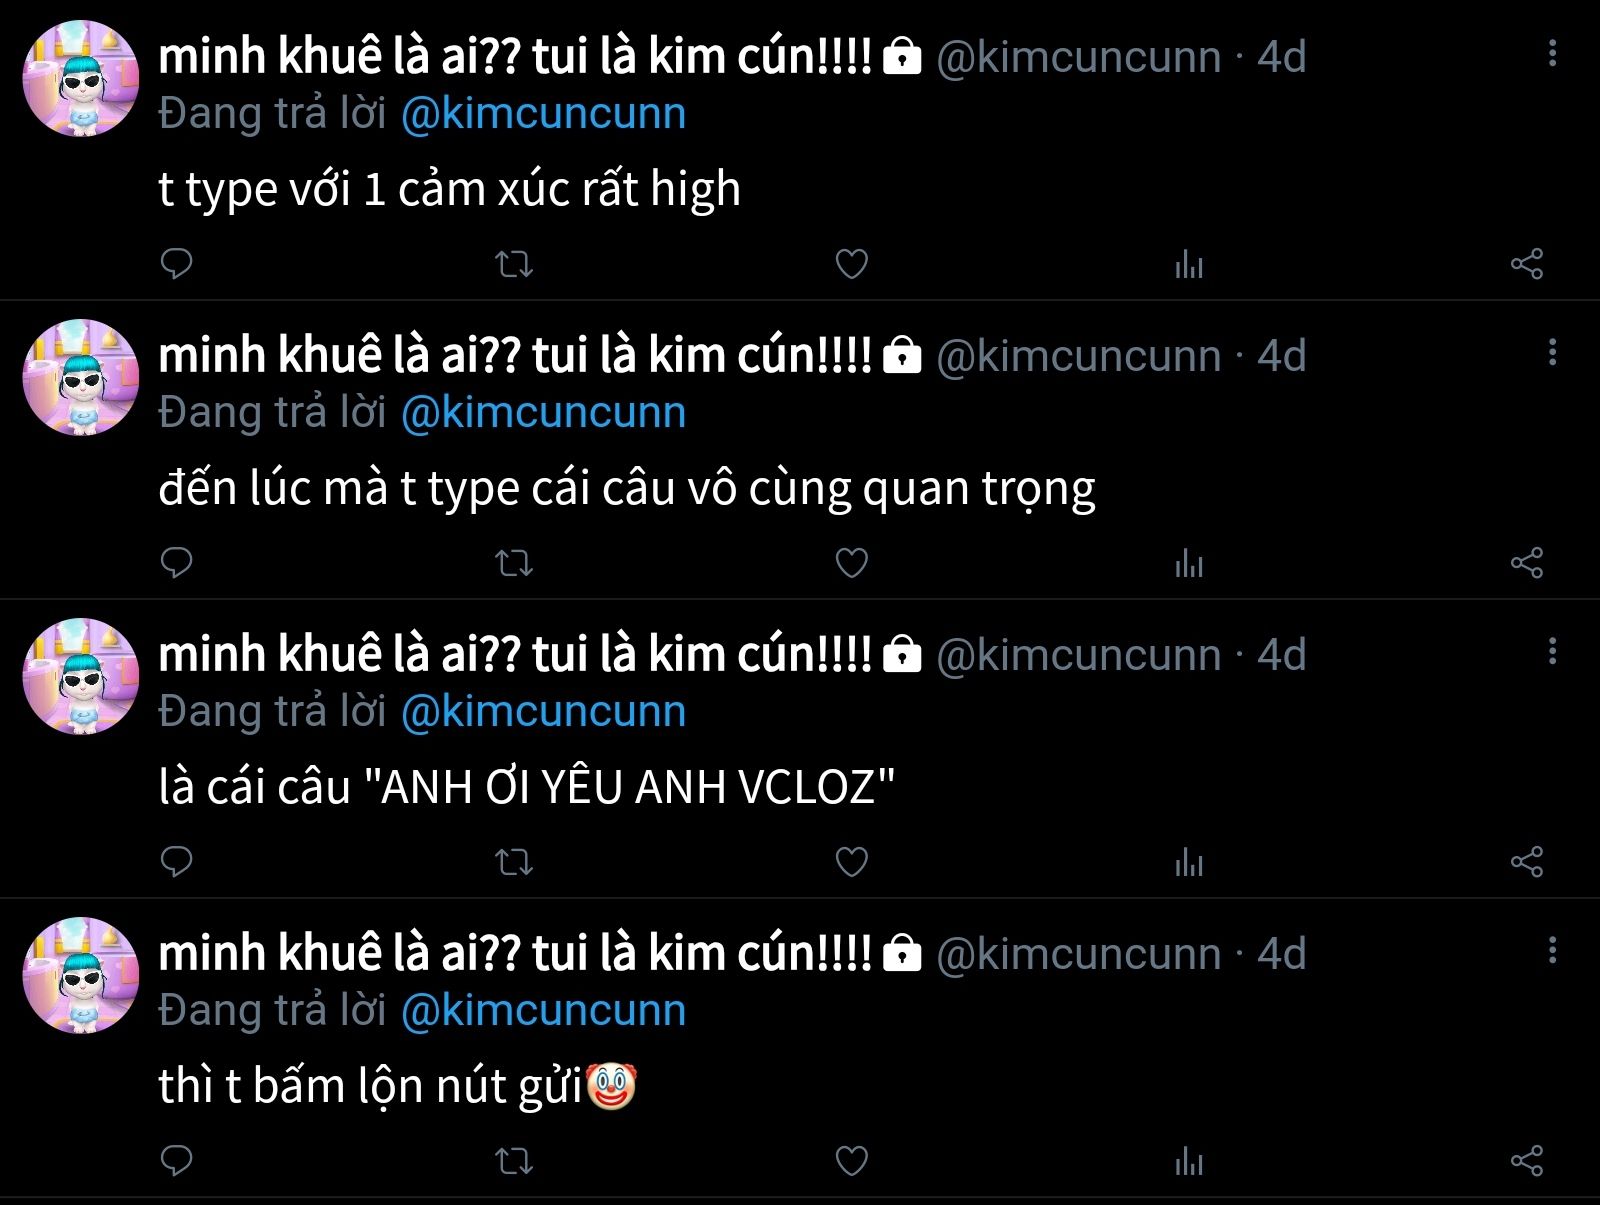
Task: Open profile avatar of the first tweet
Action: 80,78
